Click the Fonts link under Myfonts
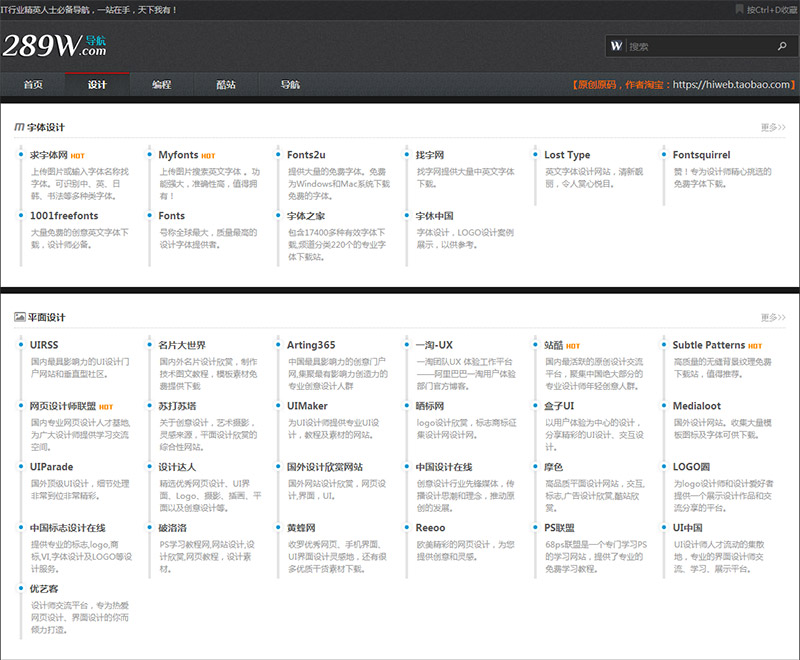800x660 pixels. pyautogui.click(x=171, y=216)
